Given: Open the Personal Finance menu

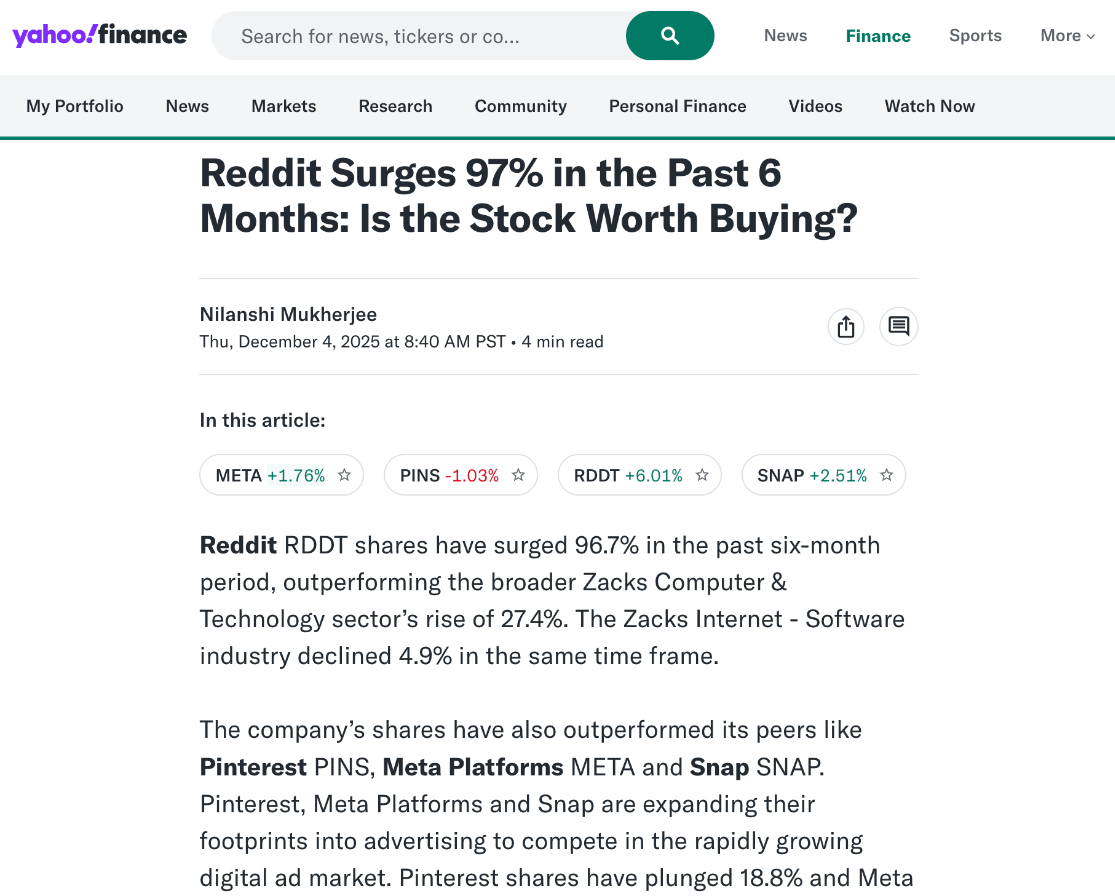Looking at the screenshot, I should [x=677, y=106].
